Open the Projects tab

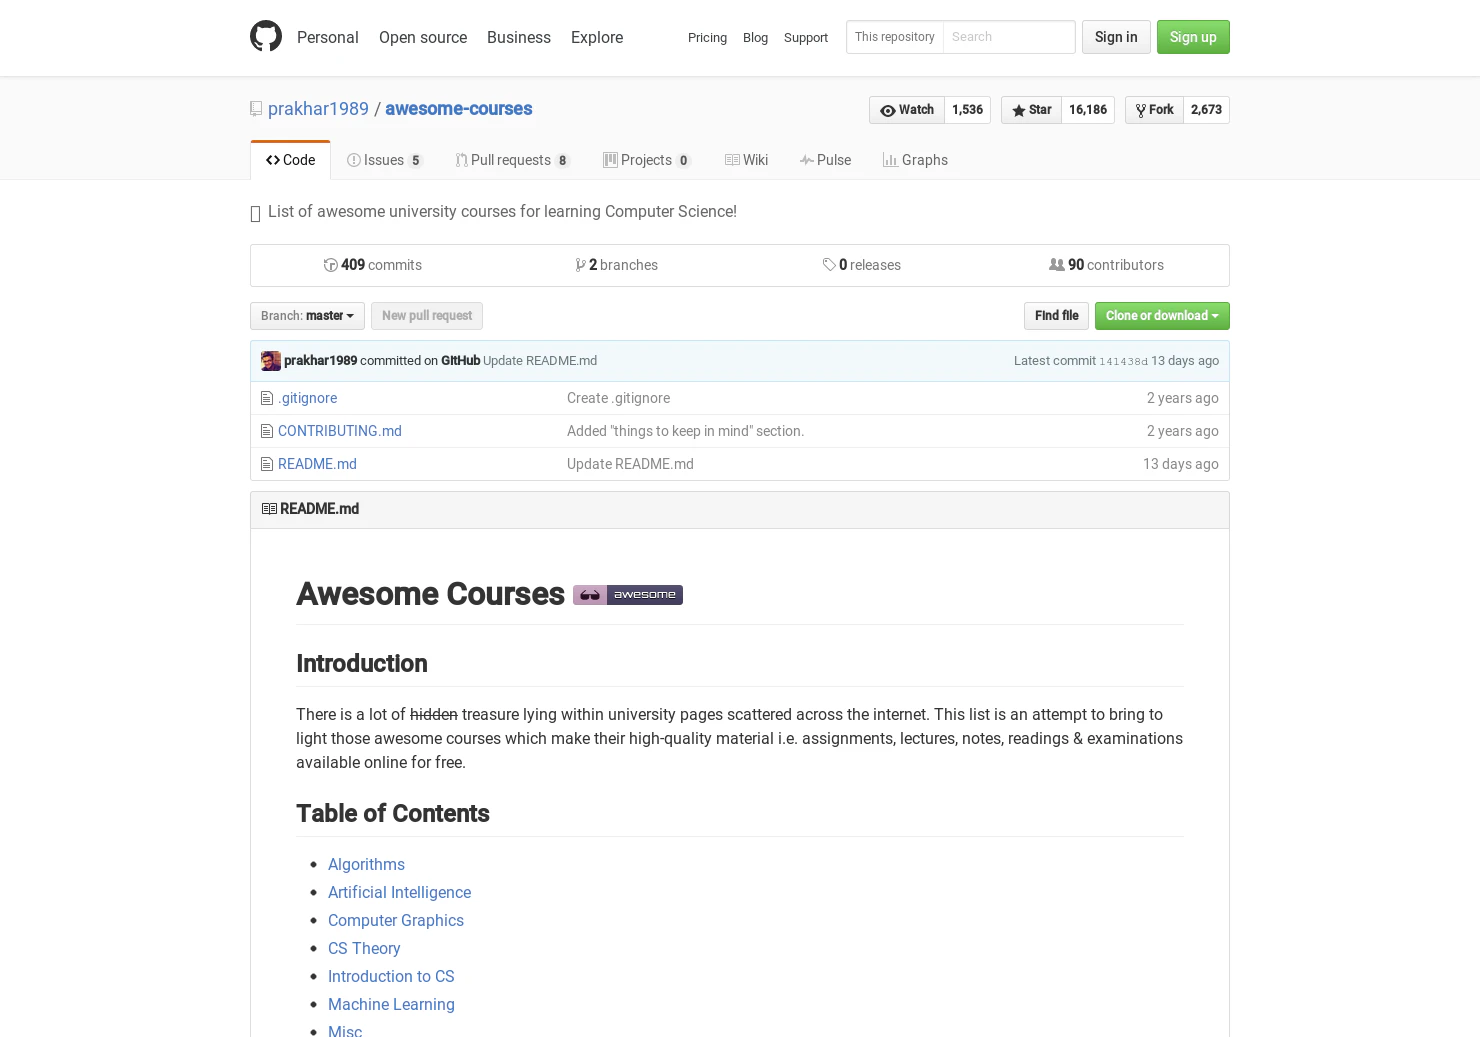[647, 160]
